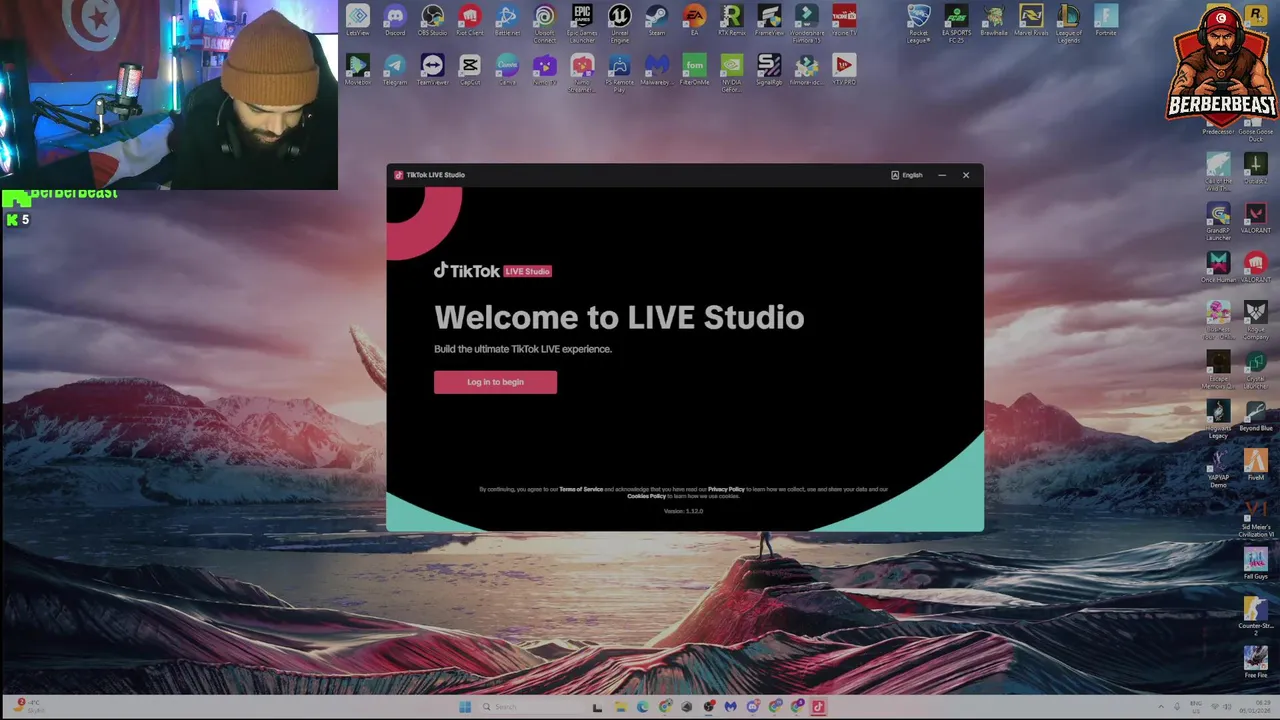The height and width of the screenshot is (720, 1280).
Task: Open the Moviebox desktop shortcut
Action: (358, 70)
